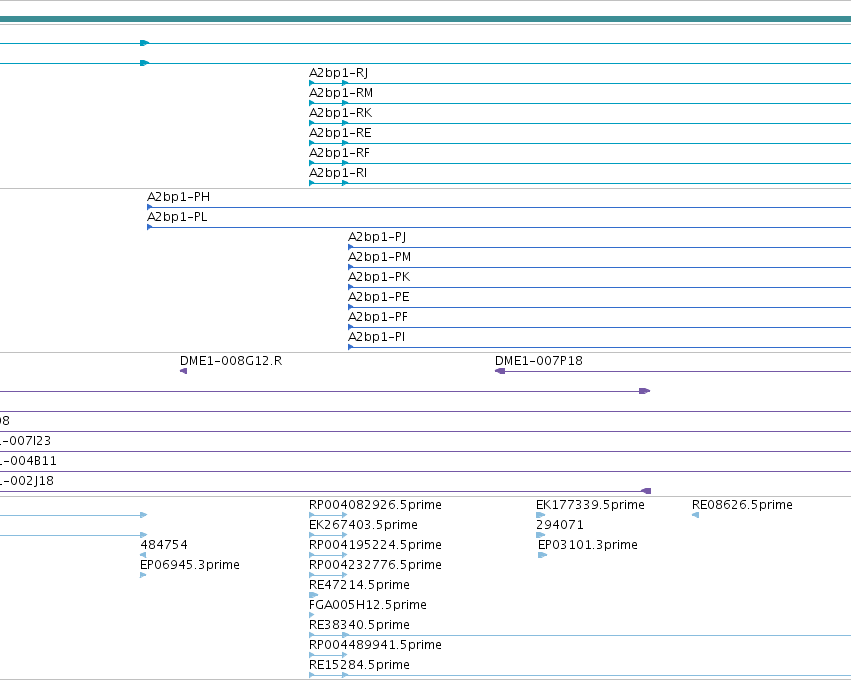
Task: Click the A2bp1-PI protein feature label
Action: [x=377, y=338]
